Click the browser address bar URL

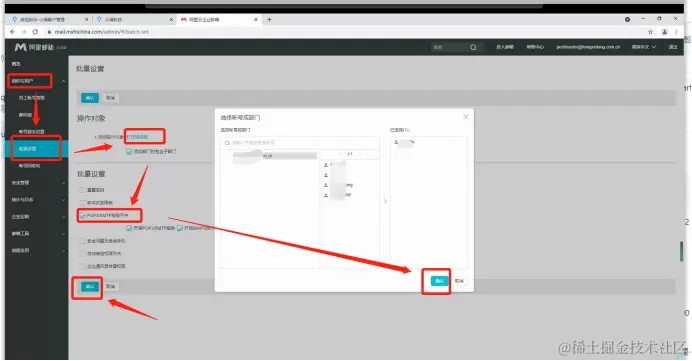pos(102,32)
